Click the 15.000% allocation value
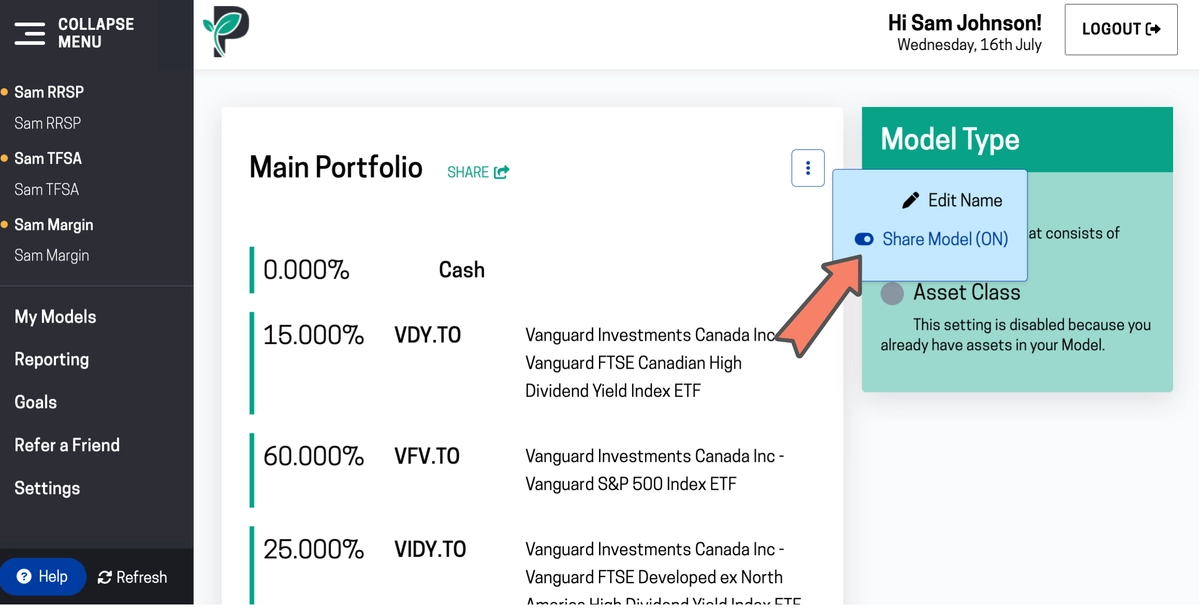The image size is (1199, 611). (x=314, y=335)
